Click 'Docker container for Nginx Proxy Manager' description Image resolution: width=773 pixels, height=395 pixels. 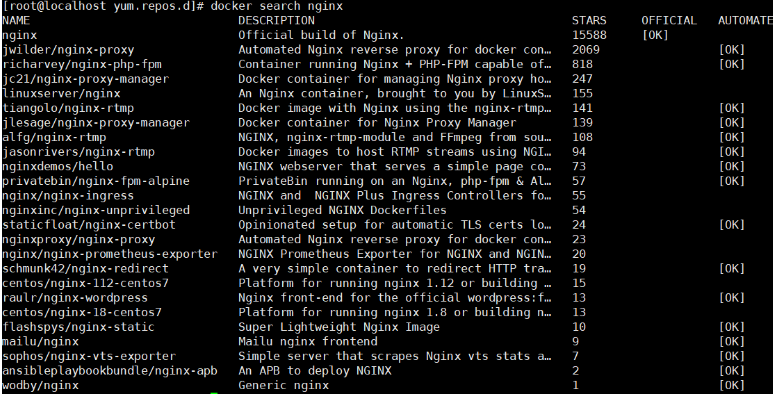click(377, 123)
